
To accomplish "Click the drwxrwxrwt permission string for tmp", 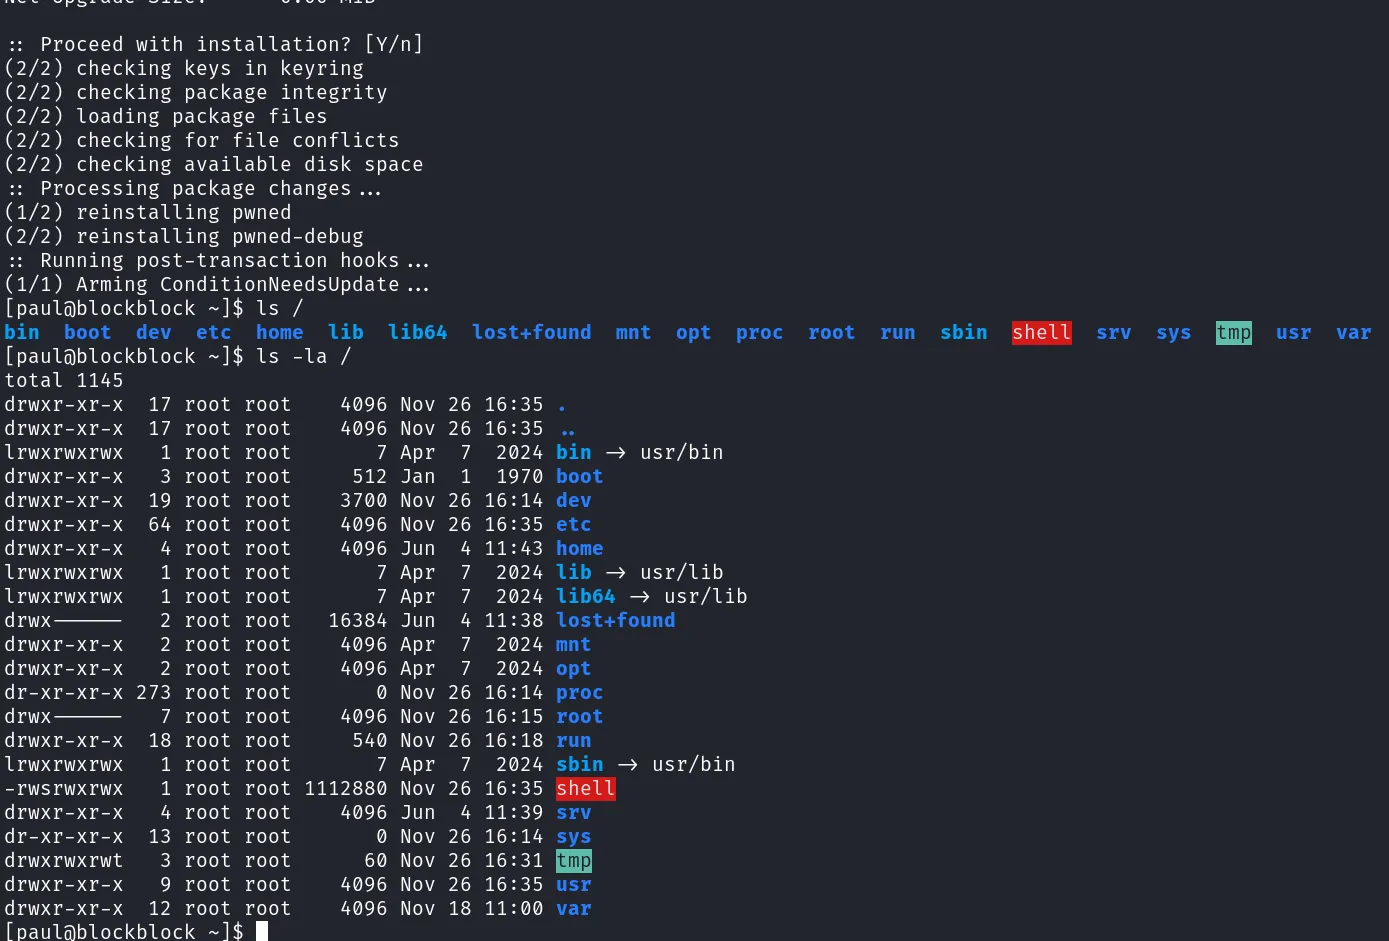I will [x=64, y=860].
